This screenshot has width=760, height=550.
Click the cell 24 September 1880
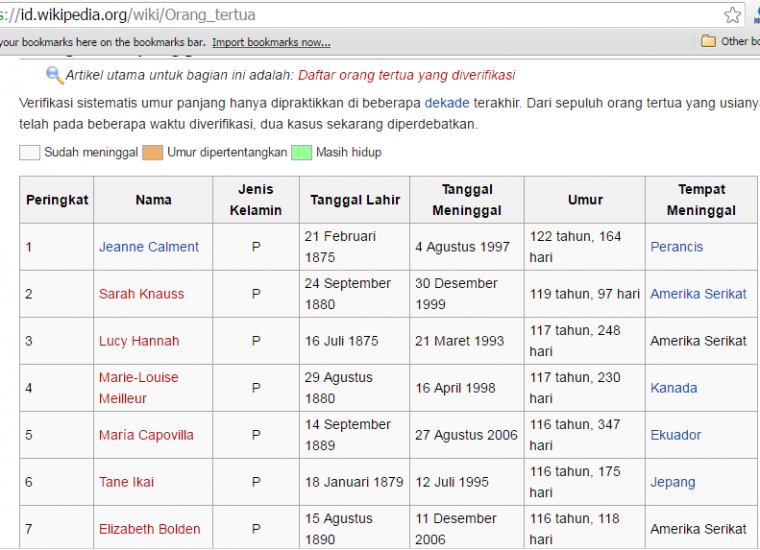pos(355,294)
